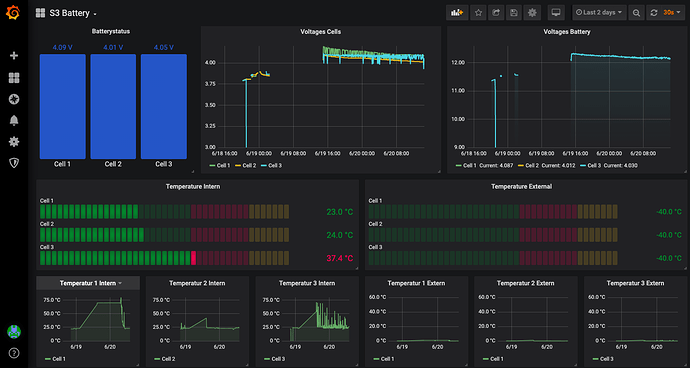The height and width of the screenshot is (368, 690).
Task: Expand the S3 Battery dashboard dropdown
Action: (x=66, y=13)
